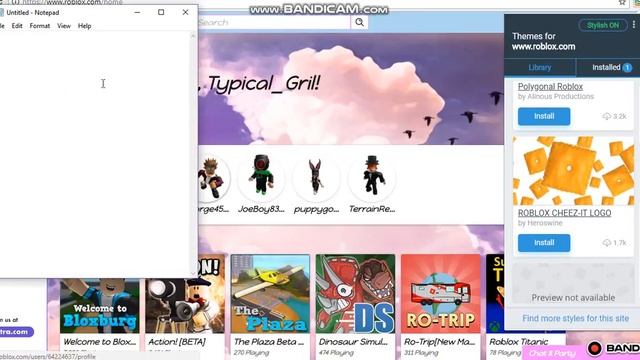This screenshot has height=360, width=640.
Task: Open the Roblox Titanic game thumbnail
Action: point(495,293)
